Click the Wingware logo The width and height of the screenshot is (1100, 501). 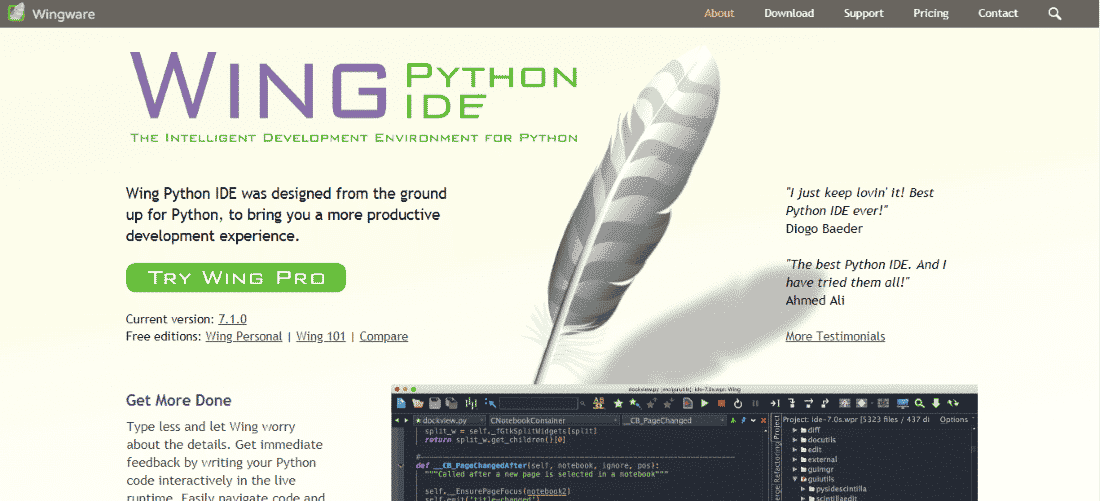click(x=51, y=13)
